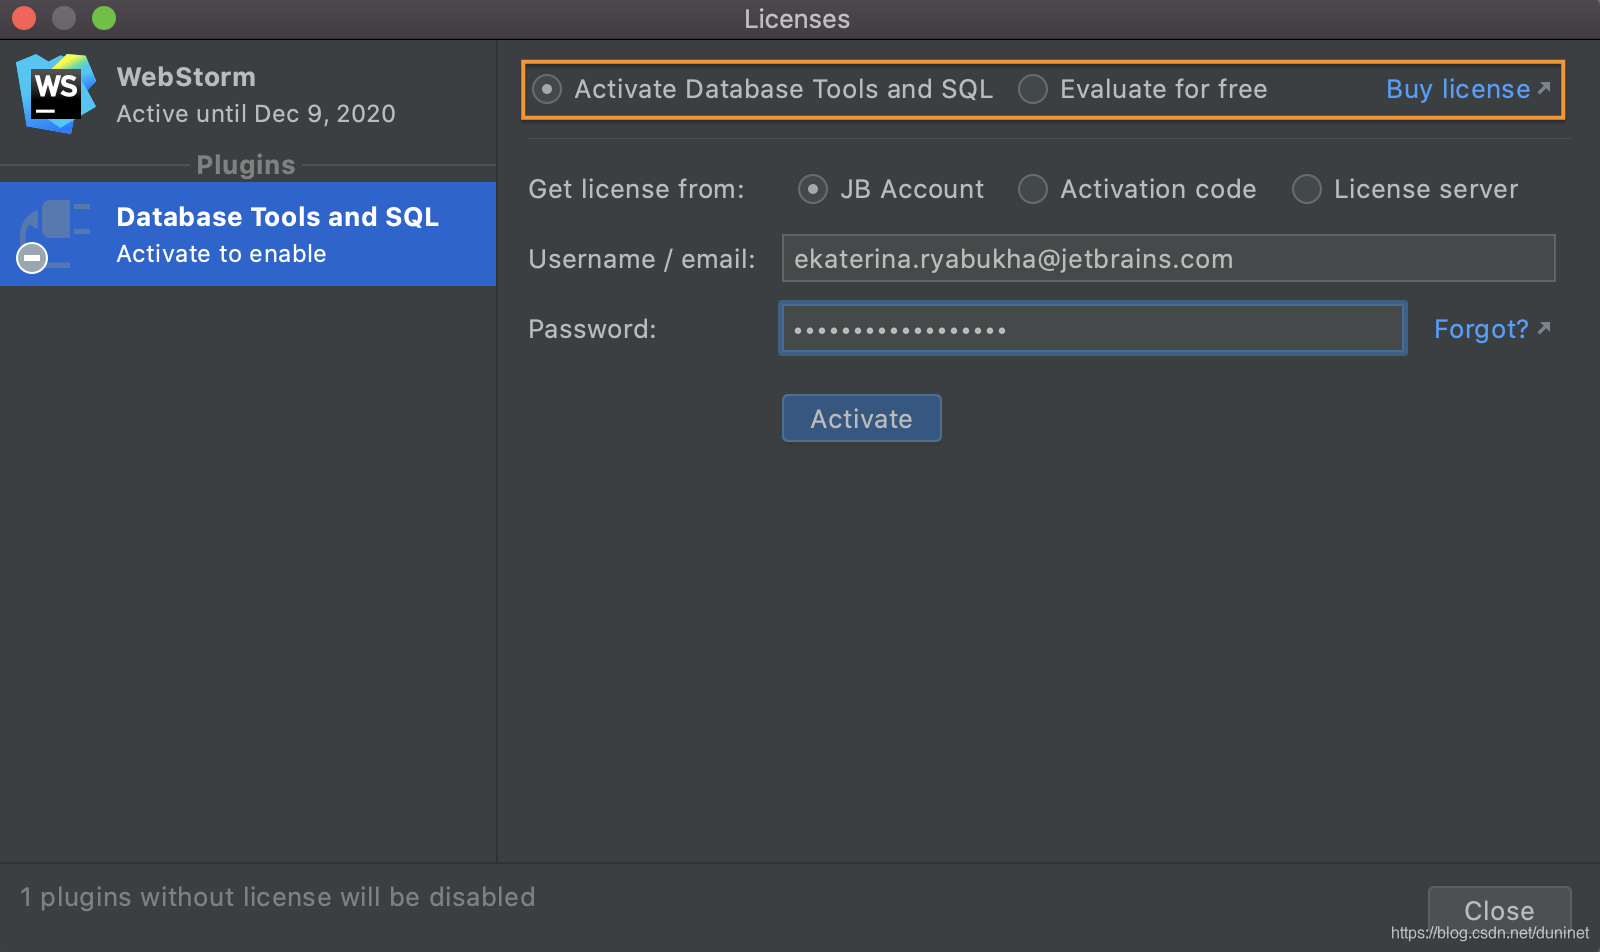The height and width of the screenshot is (952, 1600).
Task: Click the green zoom button in the title bar
Action: pyautogui.click(x=103, y=17)
